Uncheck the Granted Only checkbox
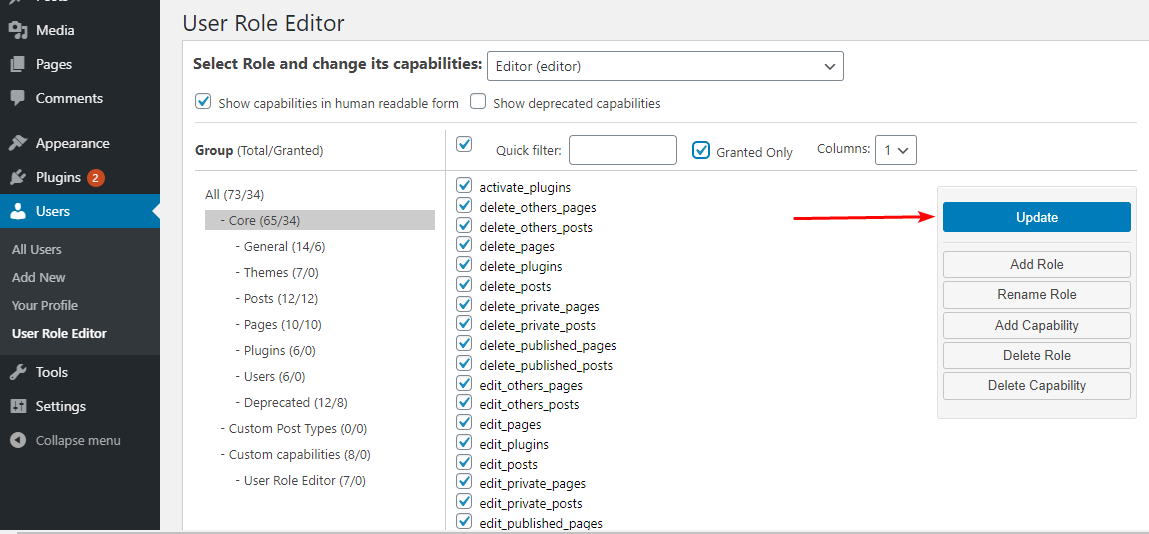Viewport: 1149px width, 534px height. [x=701, y=150]
